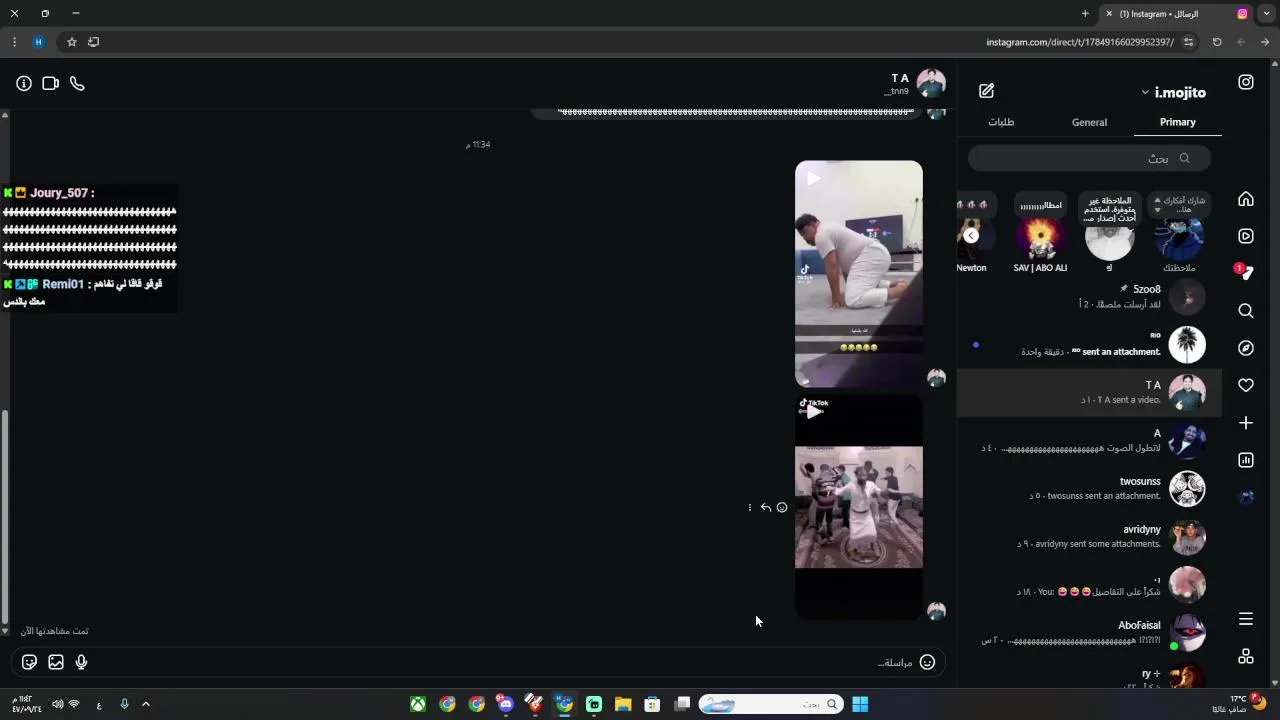Screen dimensions: 1280x720
Task: Open the شكراً على التفاصيل conversation
Action: click(1089, 584)
